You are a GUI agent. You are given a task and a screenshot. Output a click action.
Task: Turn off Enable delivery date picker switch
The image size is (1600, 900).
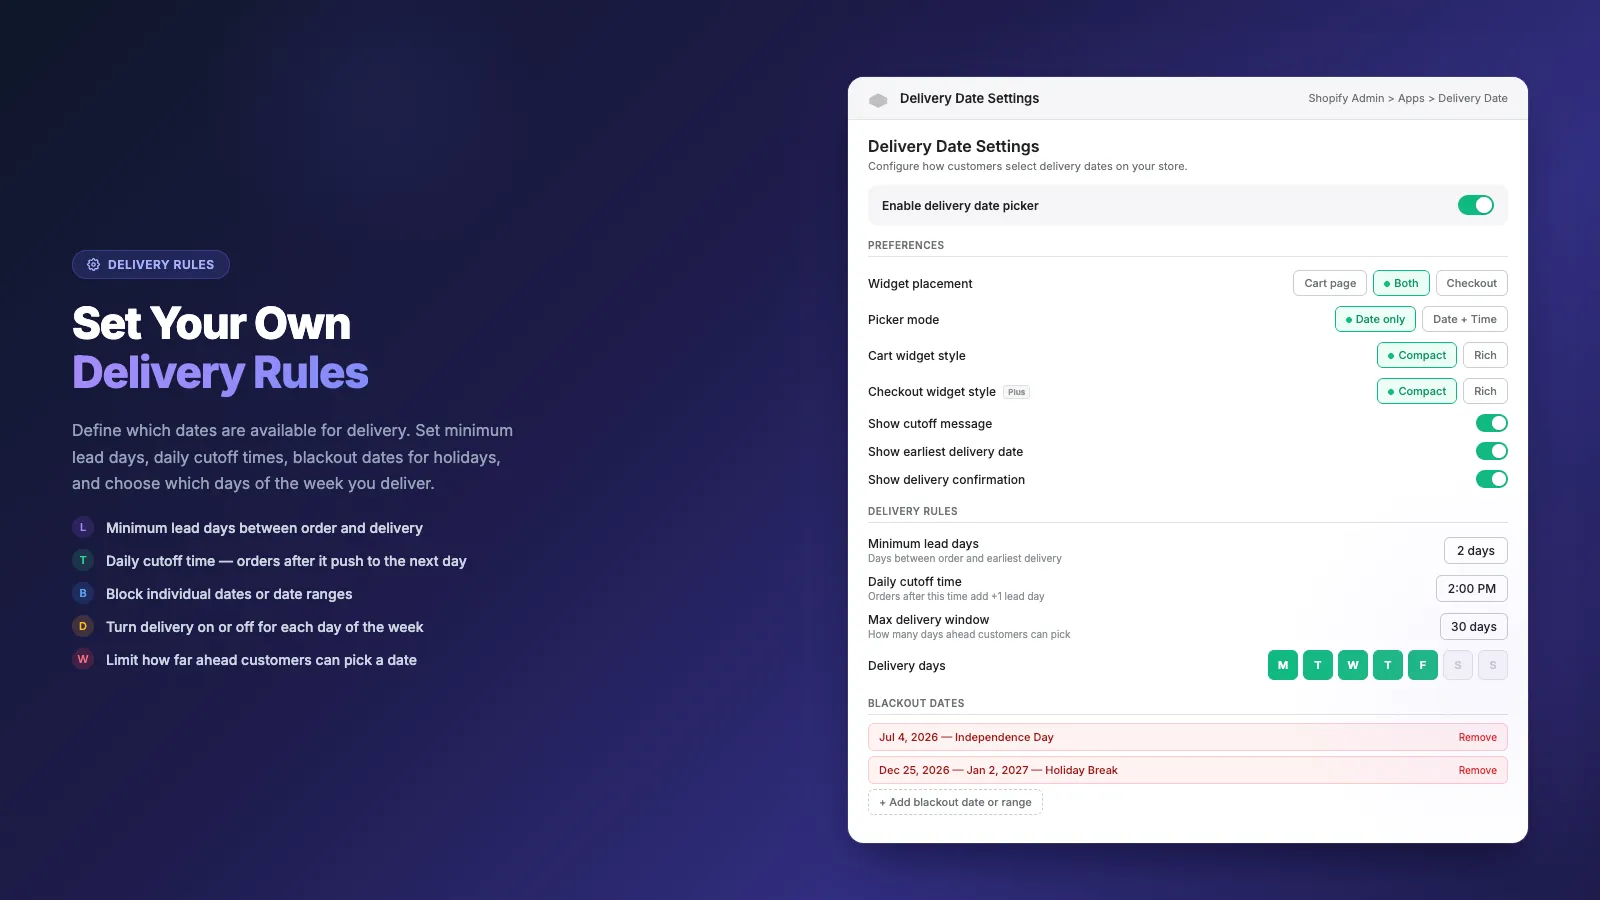1476,205
